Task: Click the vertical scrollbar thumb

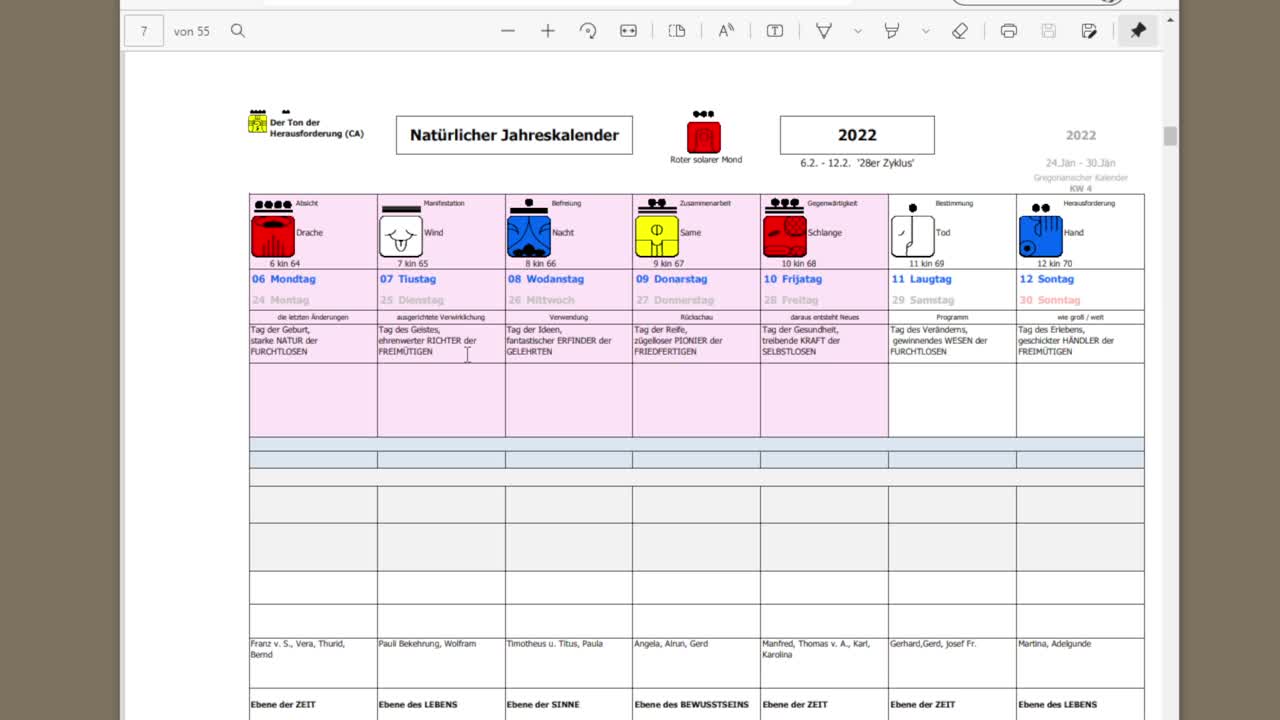Action: 1170,136
